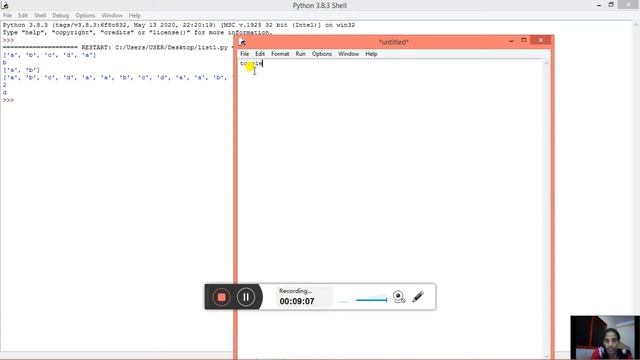Click the RESTART line in Shell output
Viewport: 640px width, 360px height.
(x=118, y=47)
